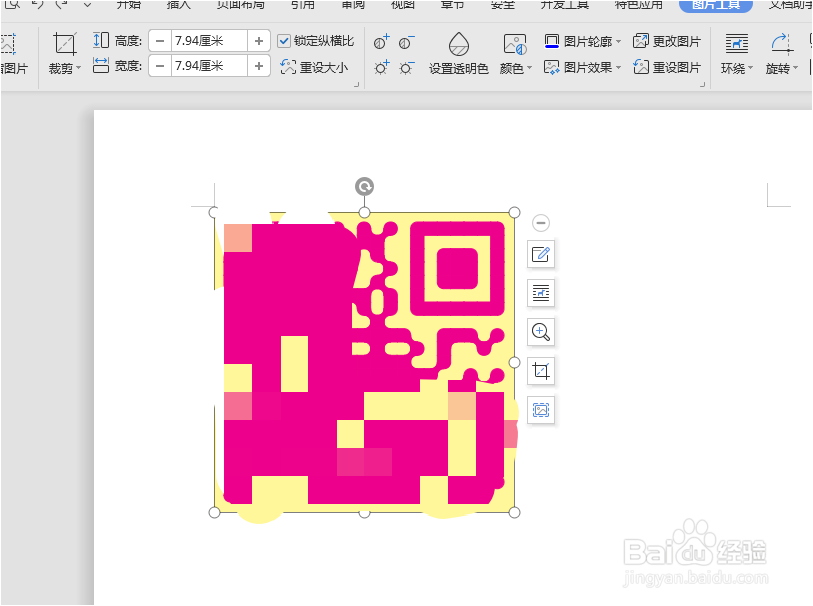This screenshot has height=606, width=813.
Task: Switch to the 特色应用 ribbon tab
Action: pyautogui.click(x=638, y=5)
